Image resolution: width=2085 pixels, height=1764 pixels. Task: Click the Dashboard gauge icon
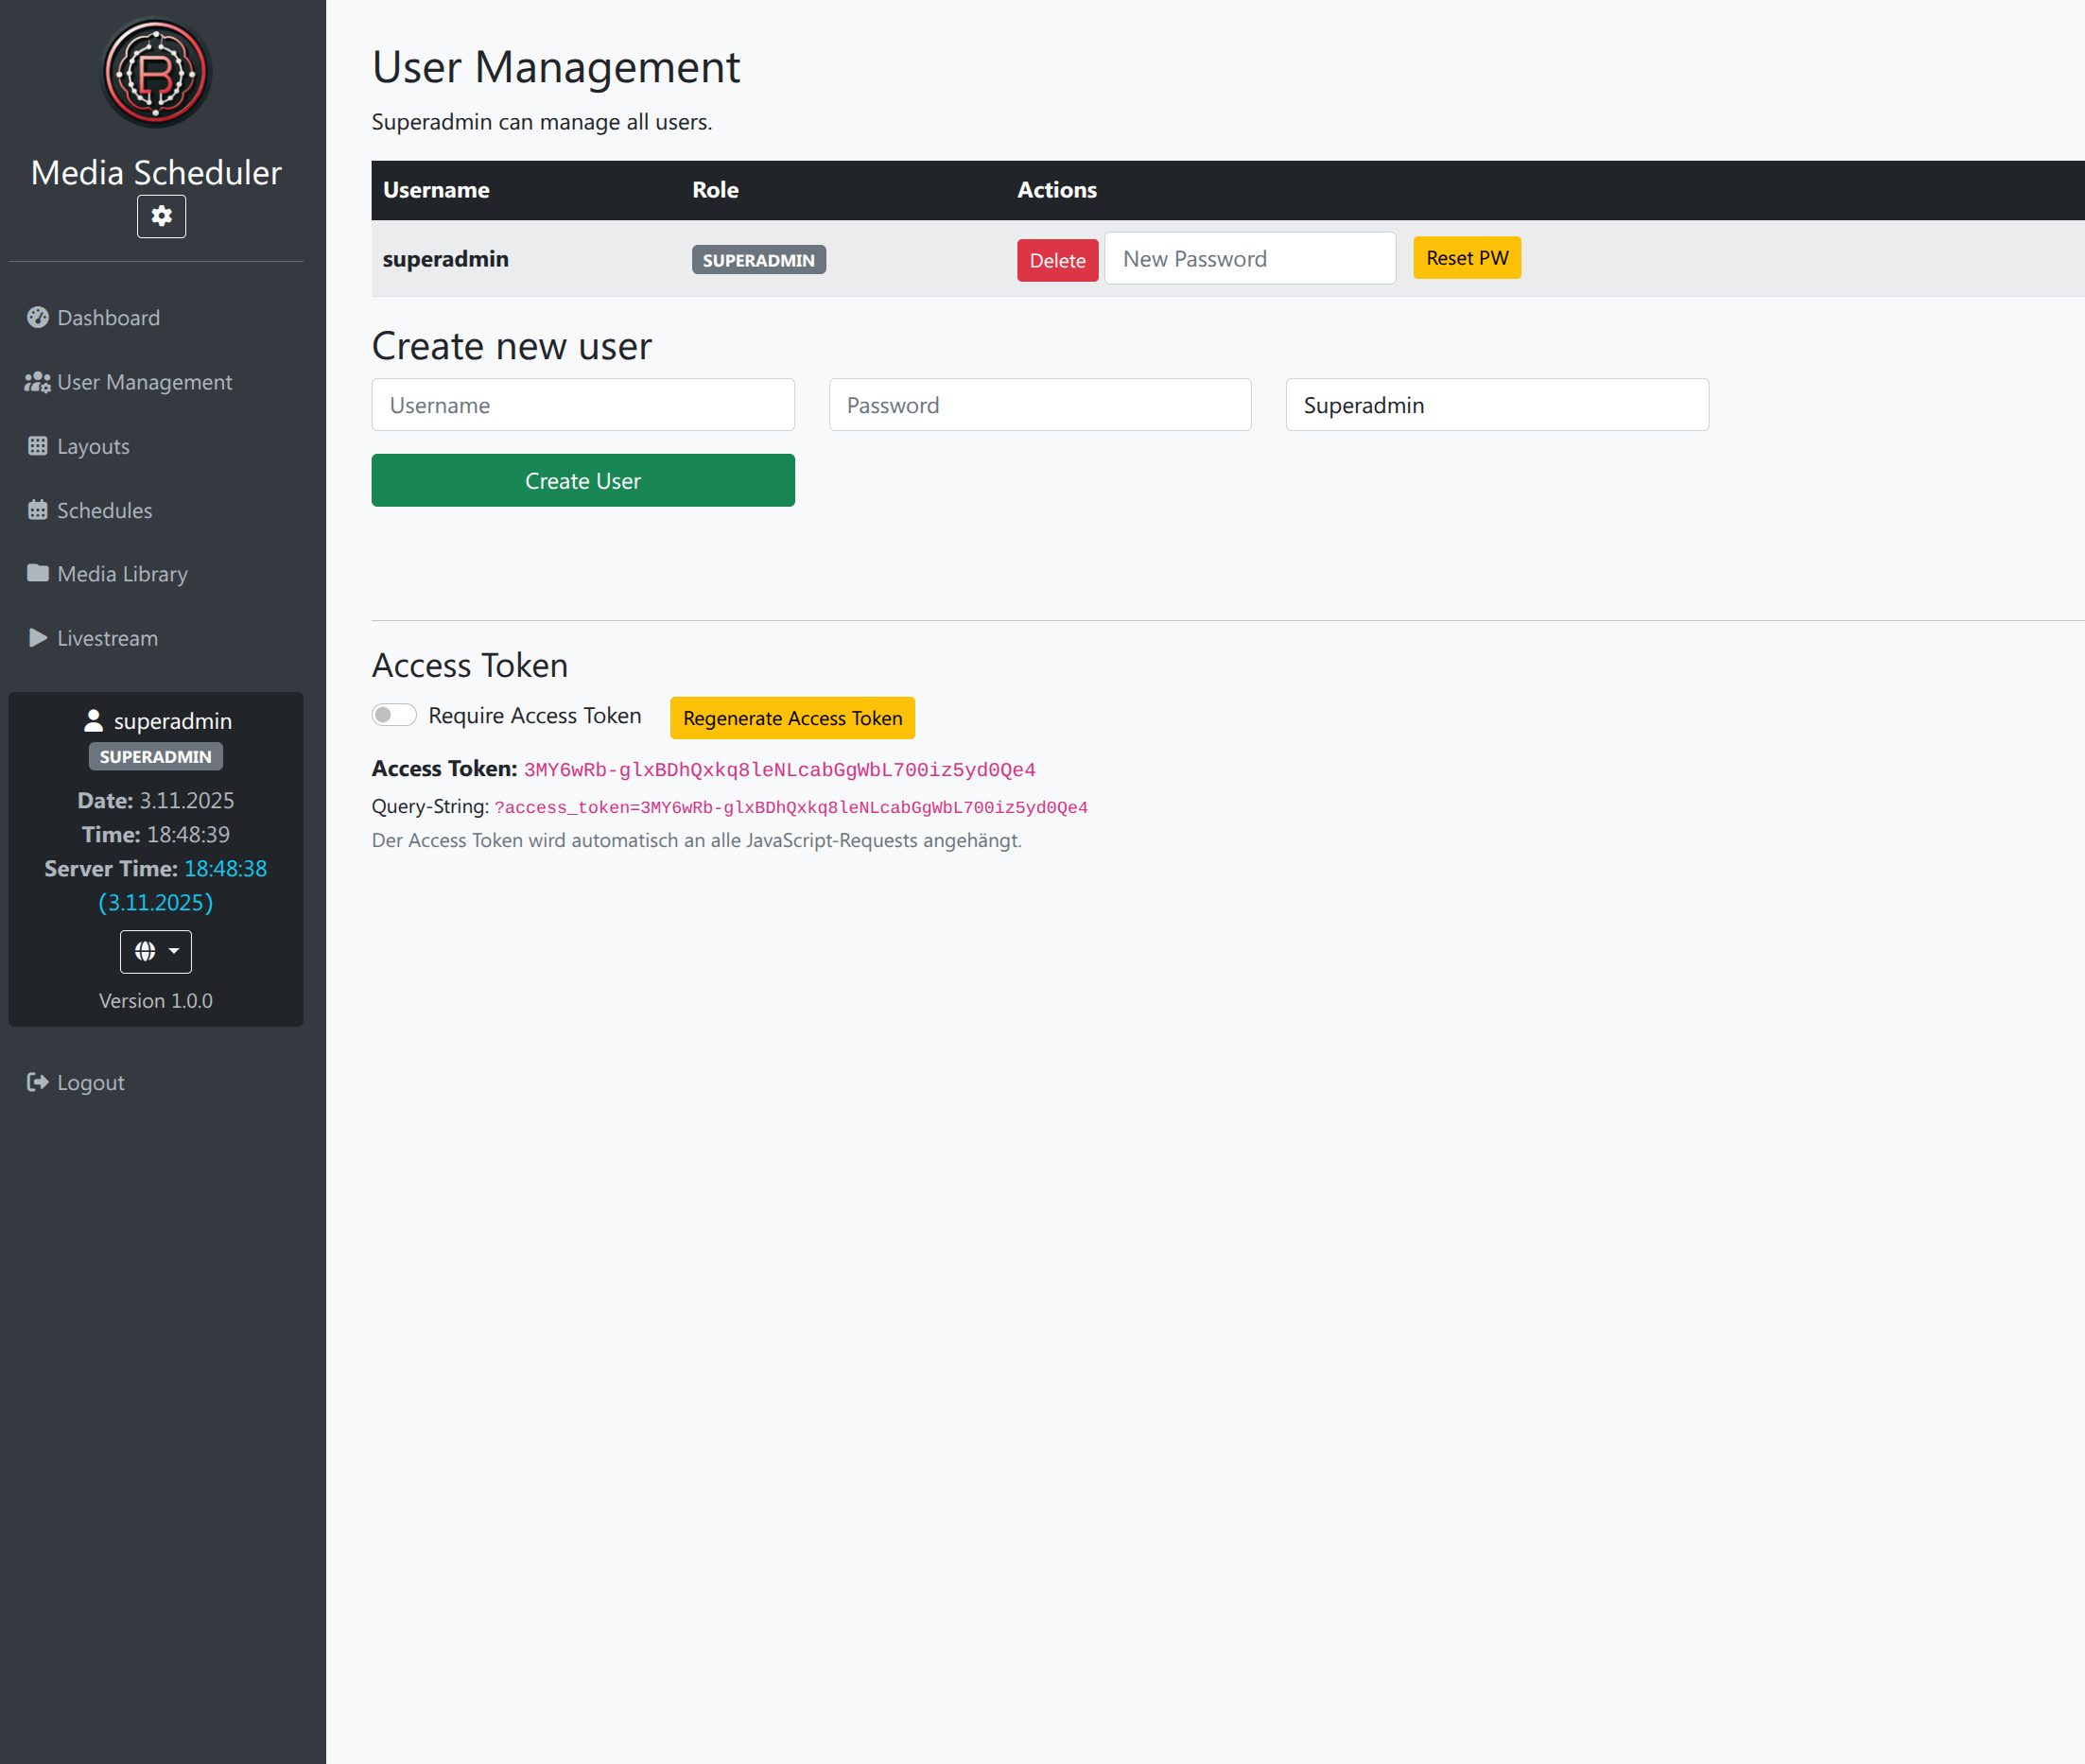38,317
